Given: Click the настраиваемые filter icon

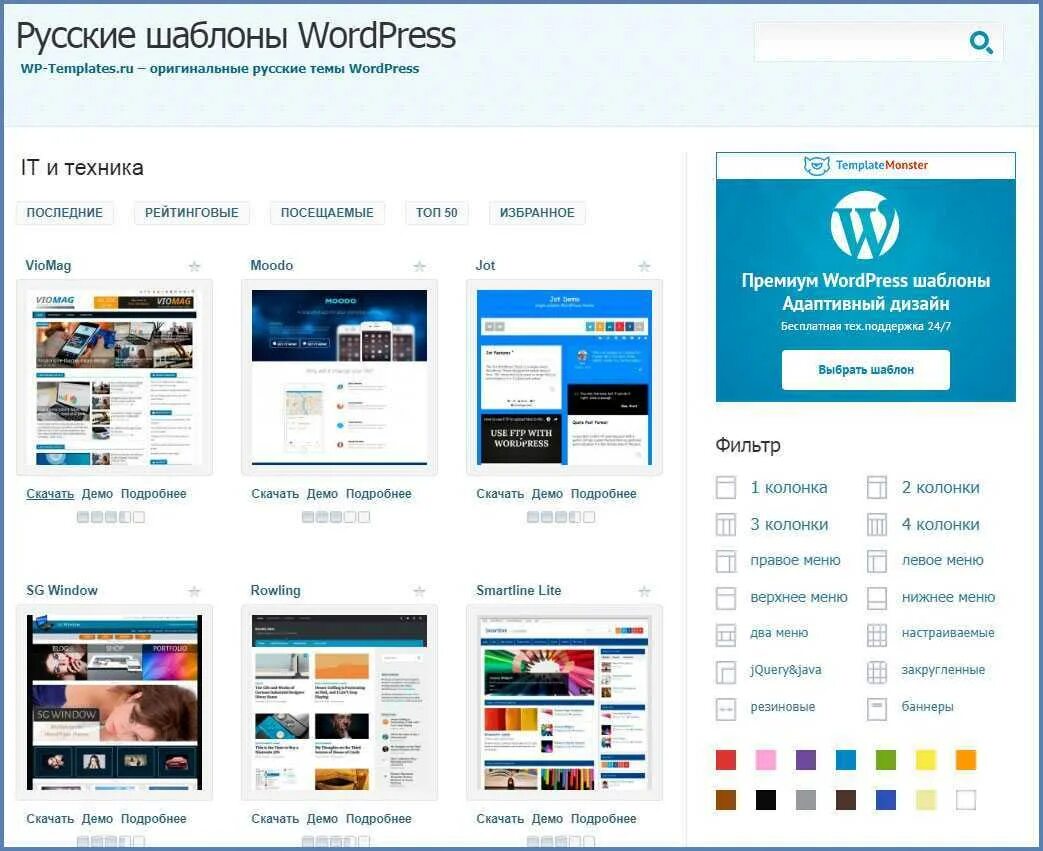Looking at the screenshot, I should click(x=877, y=635).
